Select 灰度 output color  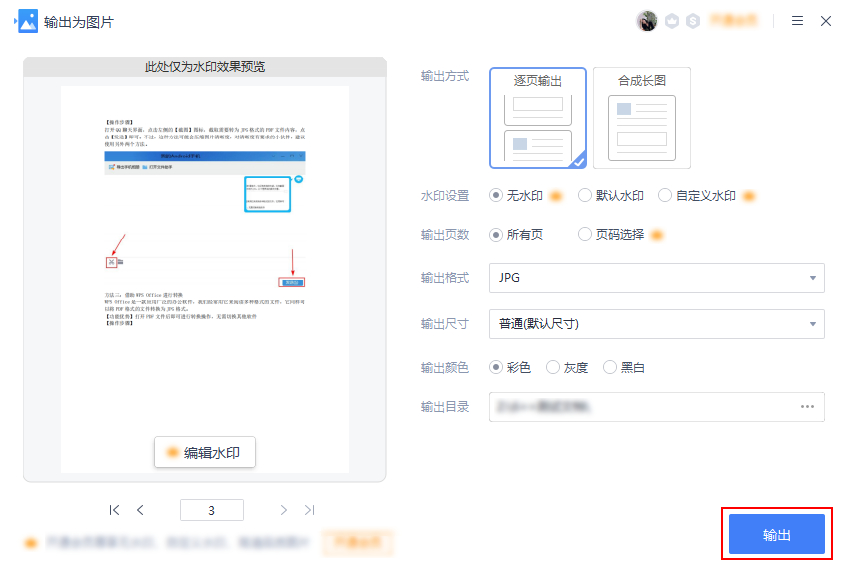[567, 367]
